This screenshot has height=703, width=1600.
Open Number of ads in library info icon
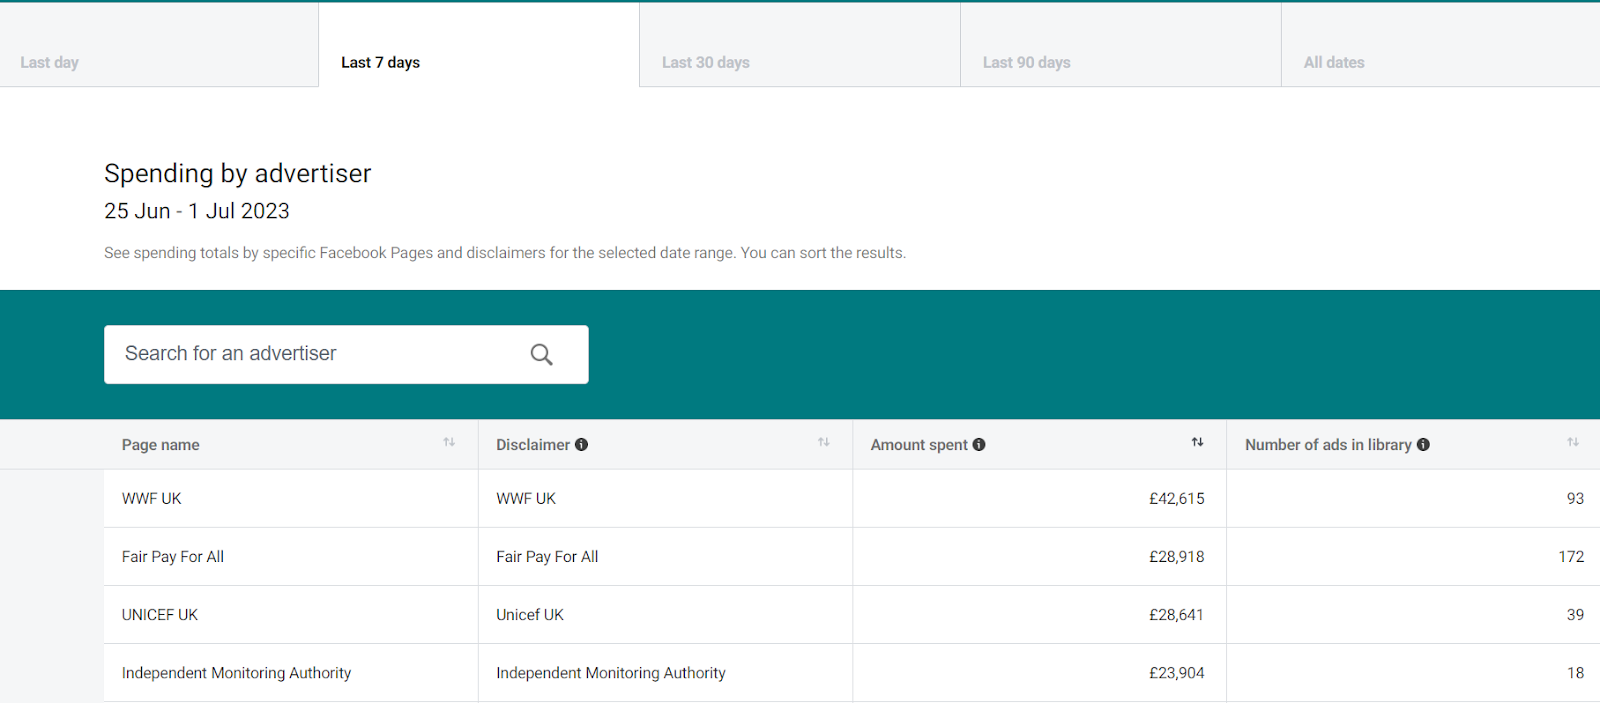pyautogui.click(x=1423, y=445)
